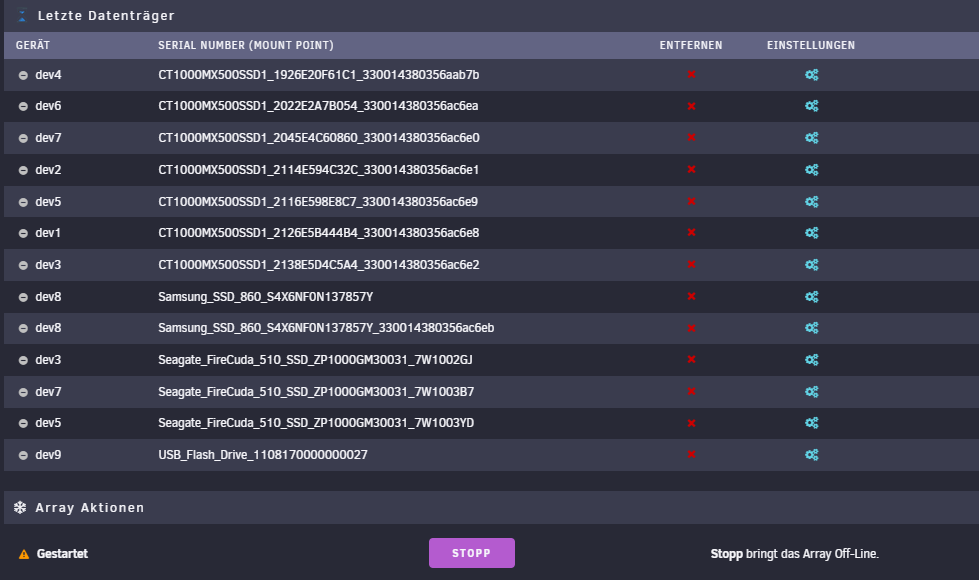This screenshot has width=979, height=580.
Task: Click red X for serial 2045E4C60860 row
Action: click(691, 137)
